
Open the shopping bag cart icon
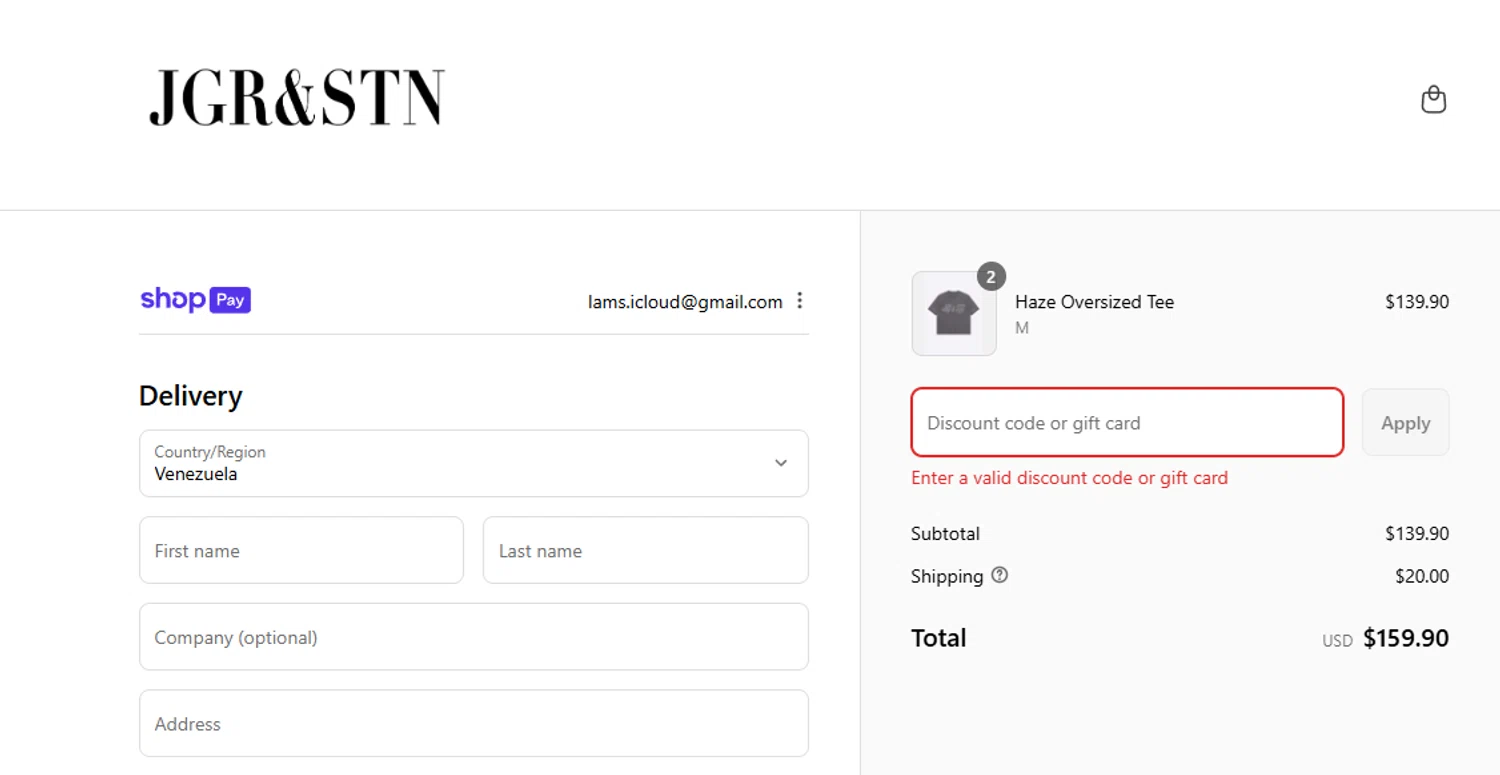(1433, 100)
